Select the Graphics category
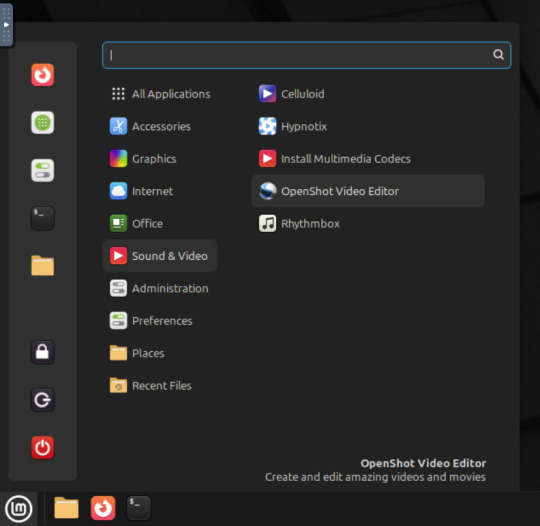540x526 pixels. pos(159,158)
